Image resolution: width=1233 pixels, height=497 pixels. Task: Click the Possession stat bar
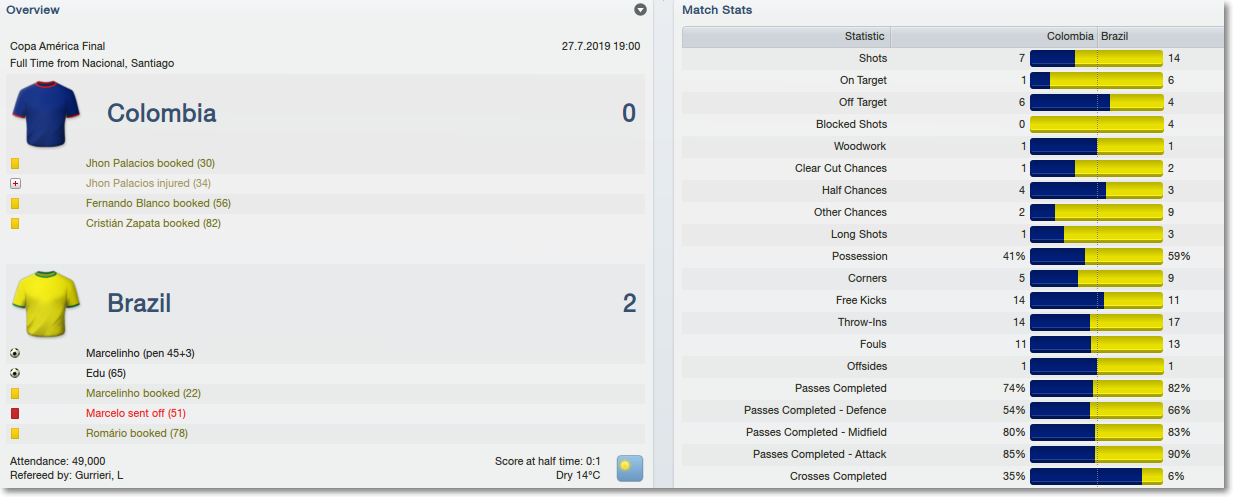coord(1096,256)
